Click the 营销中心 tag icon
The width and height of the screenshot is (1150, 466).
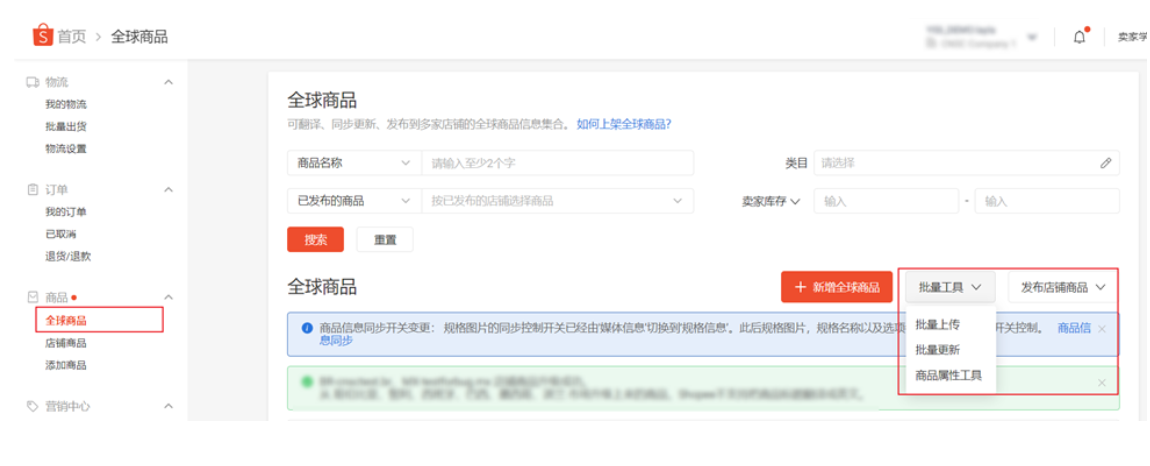coord(32,406)
